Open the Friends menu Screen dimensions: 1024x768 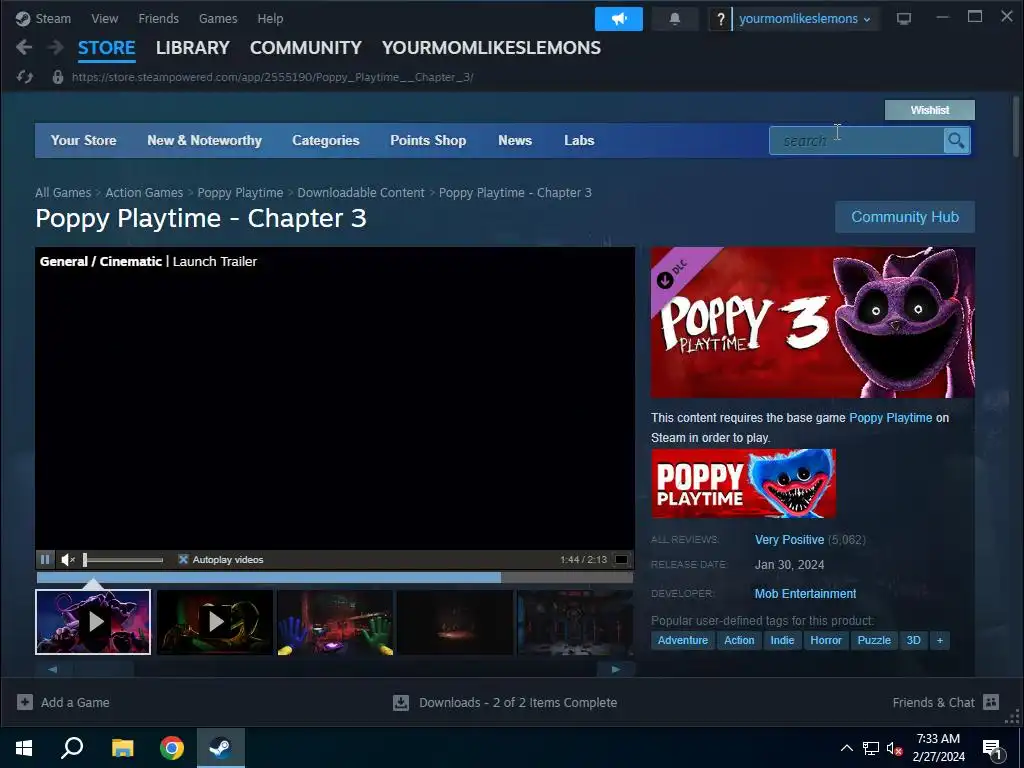point(159,19)
